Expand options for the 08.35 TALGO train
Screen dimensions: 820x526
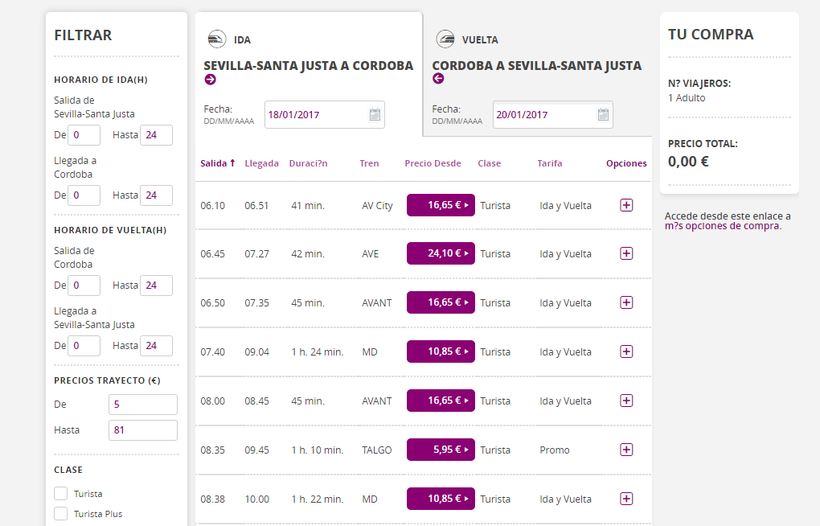point(626,450)
